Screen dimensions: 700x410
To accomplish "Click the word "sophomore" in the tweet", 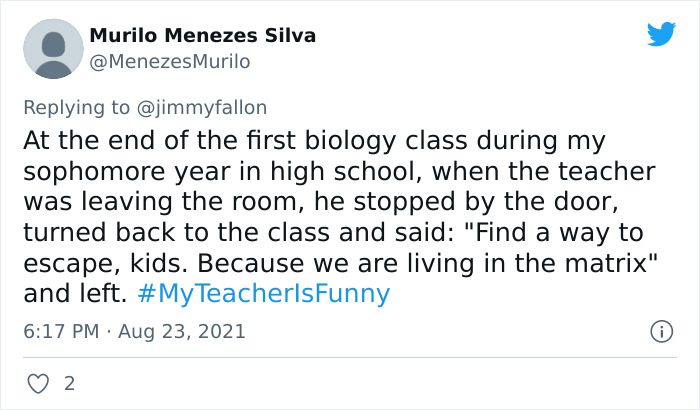I will (94, 172).
